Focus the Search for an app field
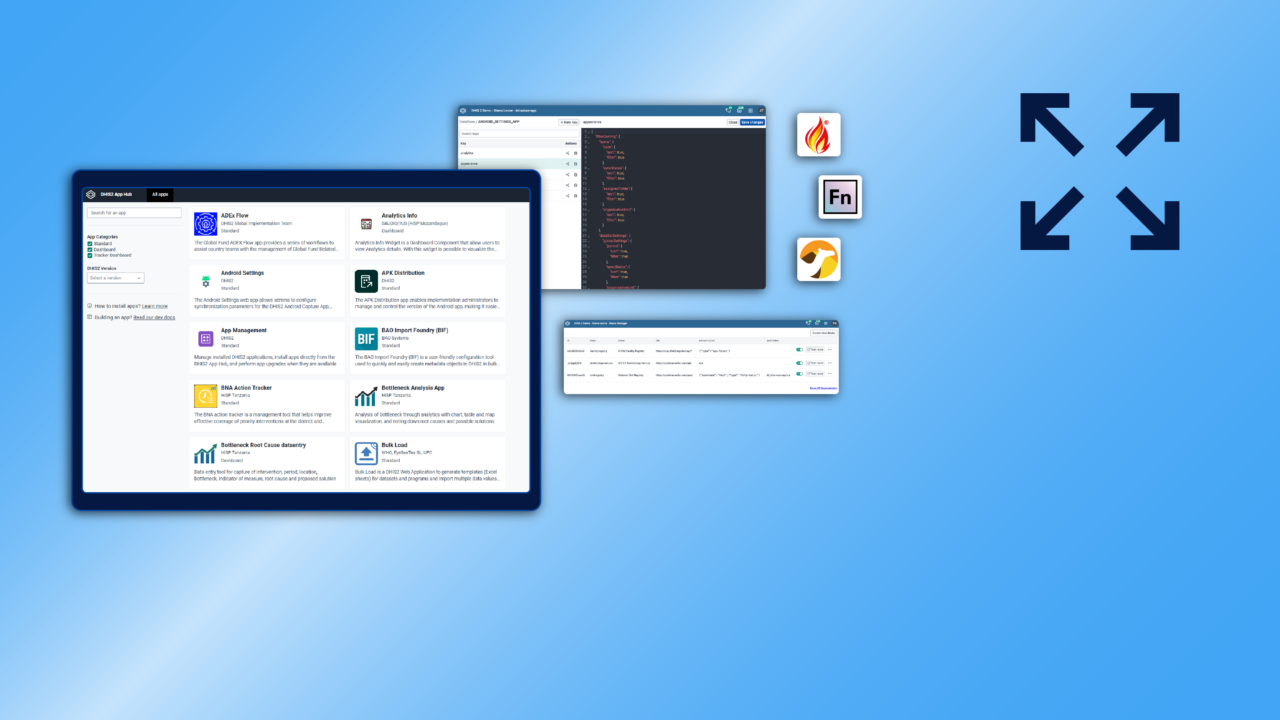1280x720 pixels. [x=134, y=213]
